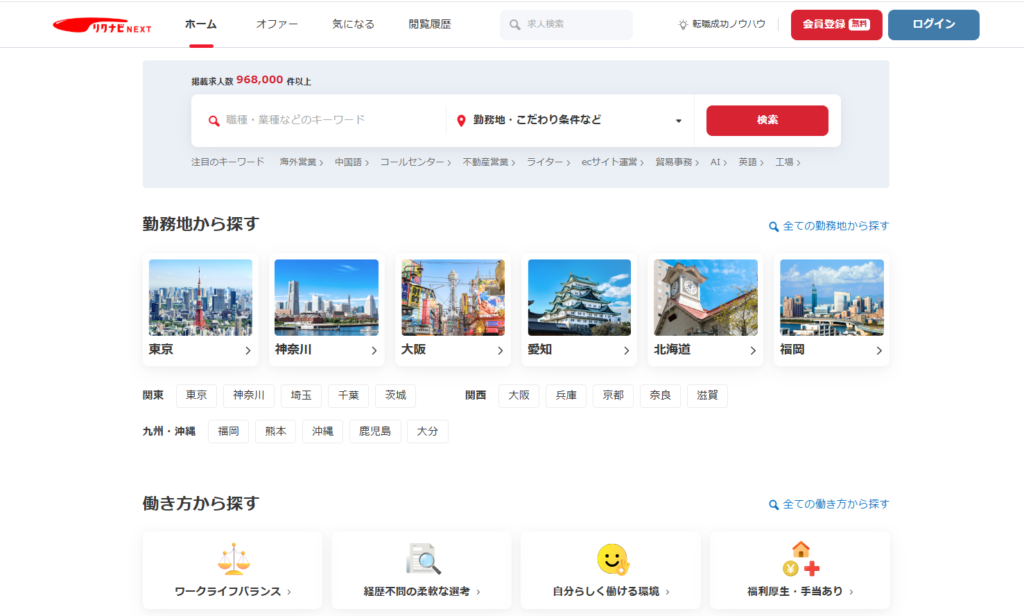Open the 全ての勤務地から探す link
Image resolution: width=1024 pixels, height=616 pixels.
[x=828, y=226]
